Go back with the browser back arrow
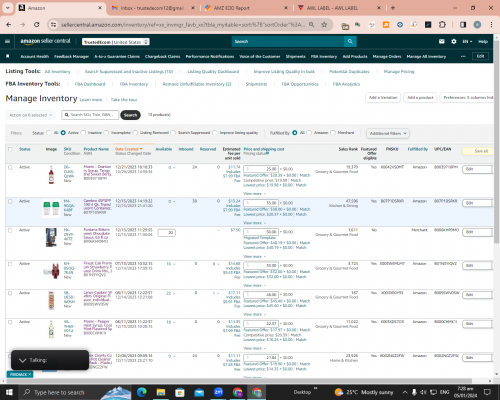 pos(9,25)
